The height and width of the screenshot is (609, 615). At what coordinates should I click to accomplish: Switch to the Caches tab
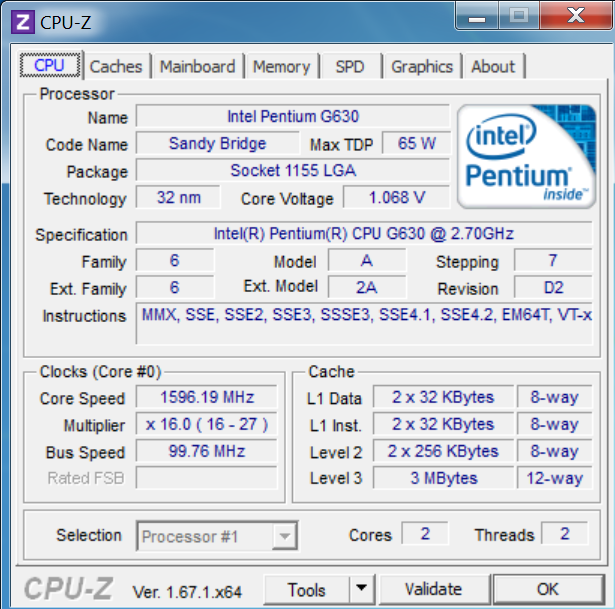pos(116,67)
